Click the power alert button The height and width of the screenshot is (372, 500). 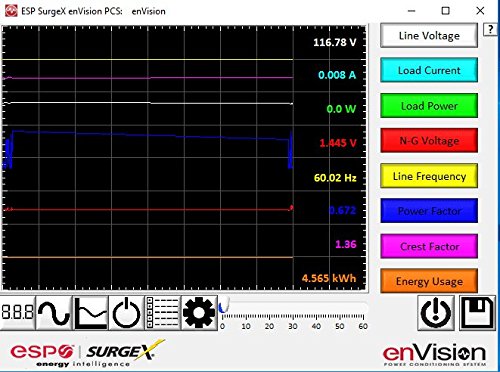(436, 312)
